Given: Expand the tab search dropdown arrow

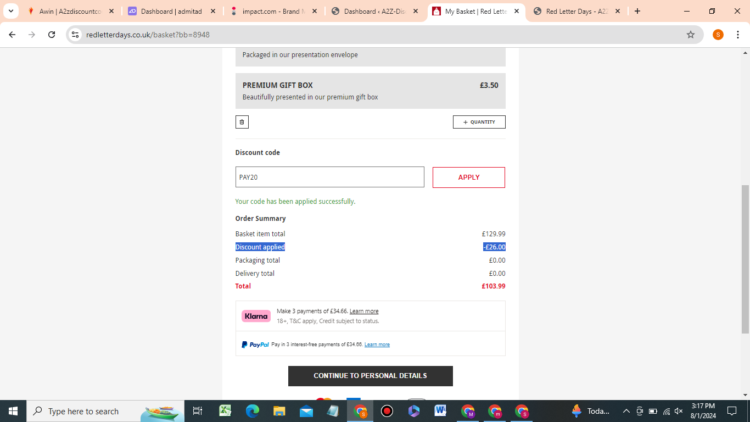Looking at the screenshot, I should pos(11,11).
